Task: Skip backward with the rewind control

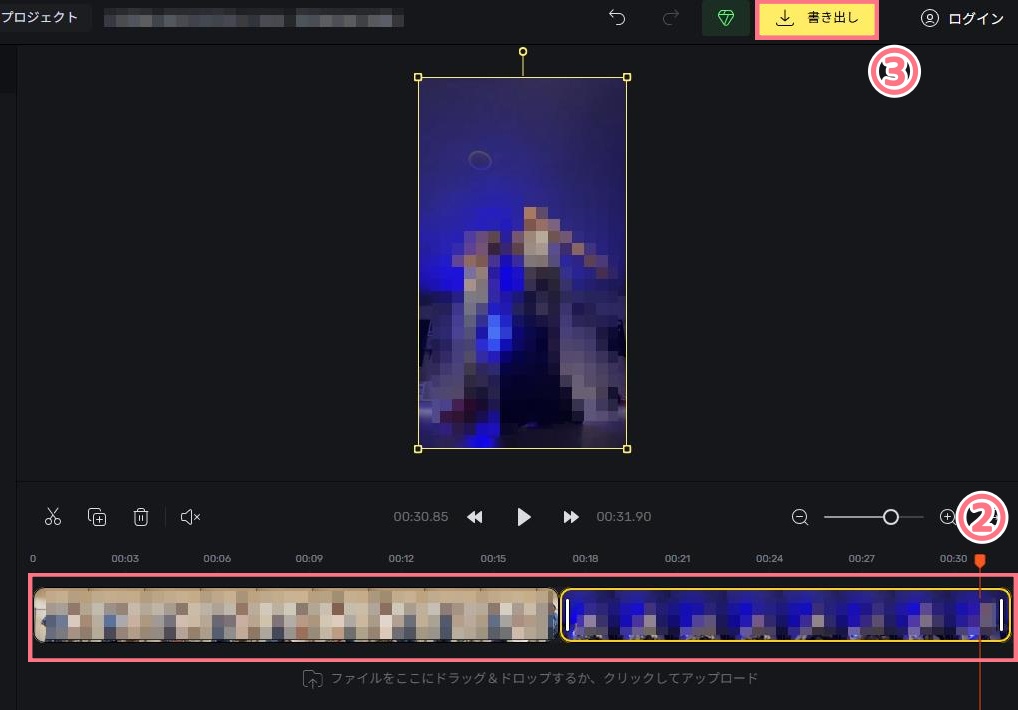Action: (x=475, y=517)
